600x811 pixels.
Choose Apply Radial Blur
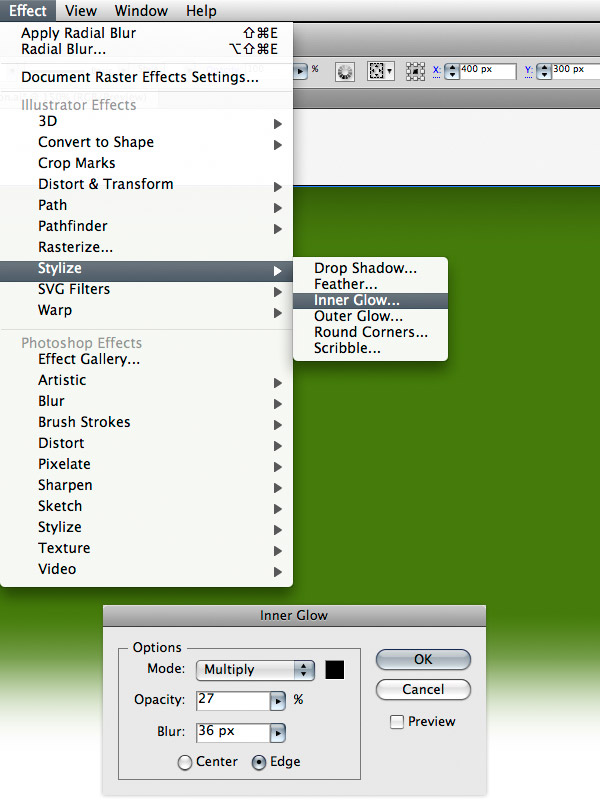tap(146, 33)
